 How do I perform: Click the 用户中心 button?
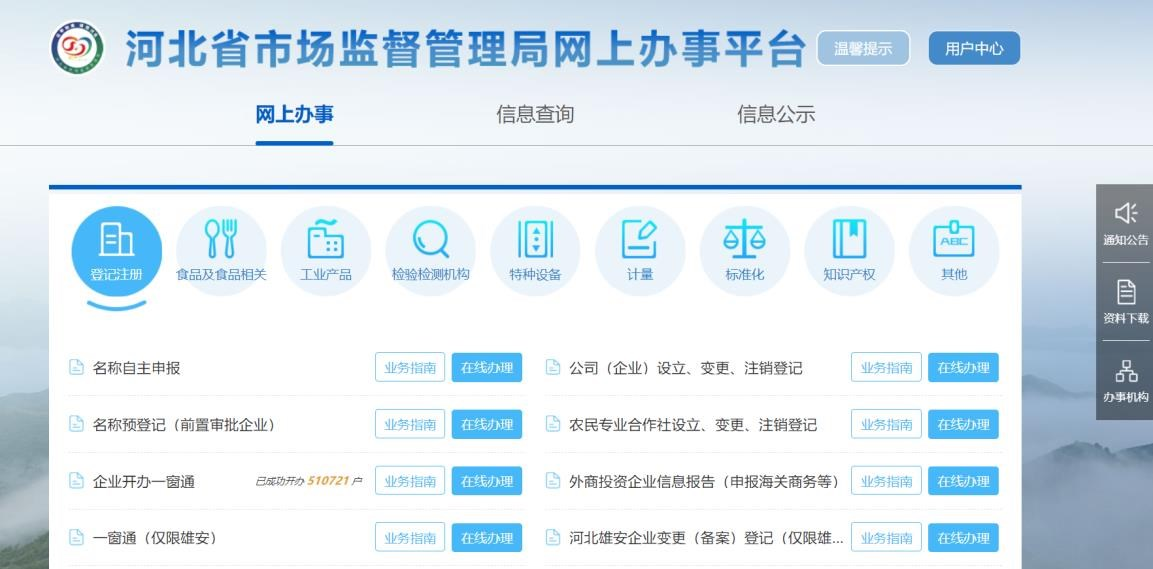pyautogui.click(x=974, y=48)
